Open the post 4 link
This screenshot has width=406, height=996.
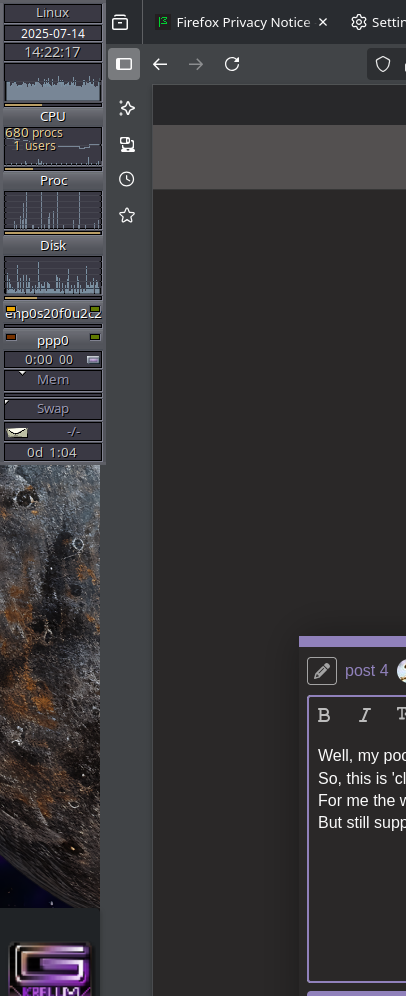[367, 671]
